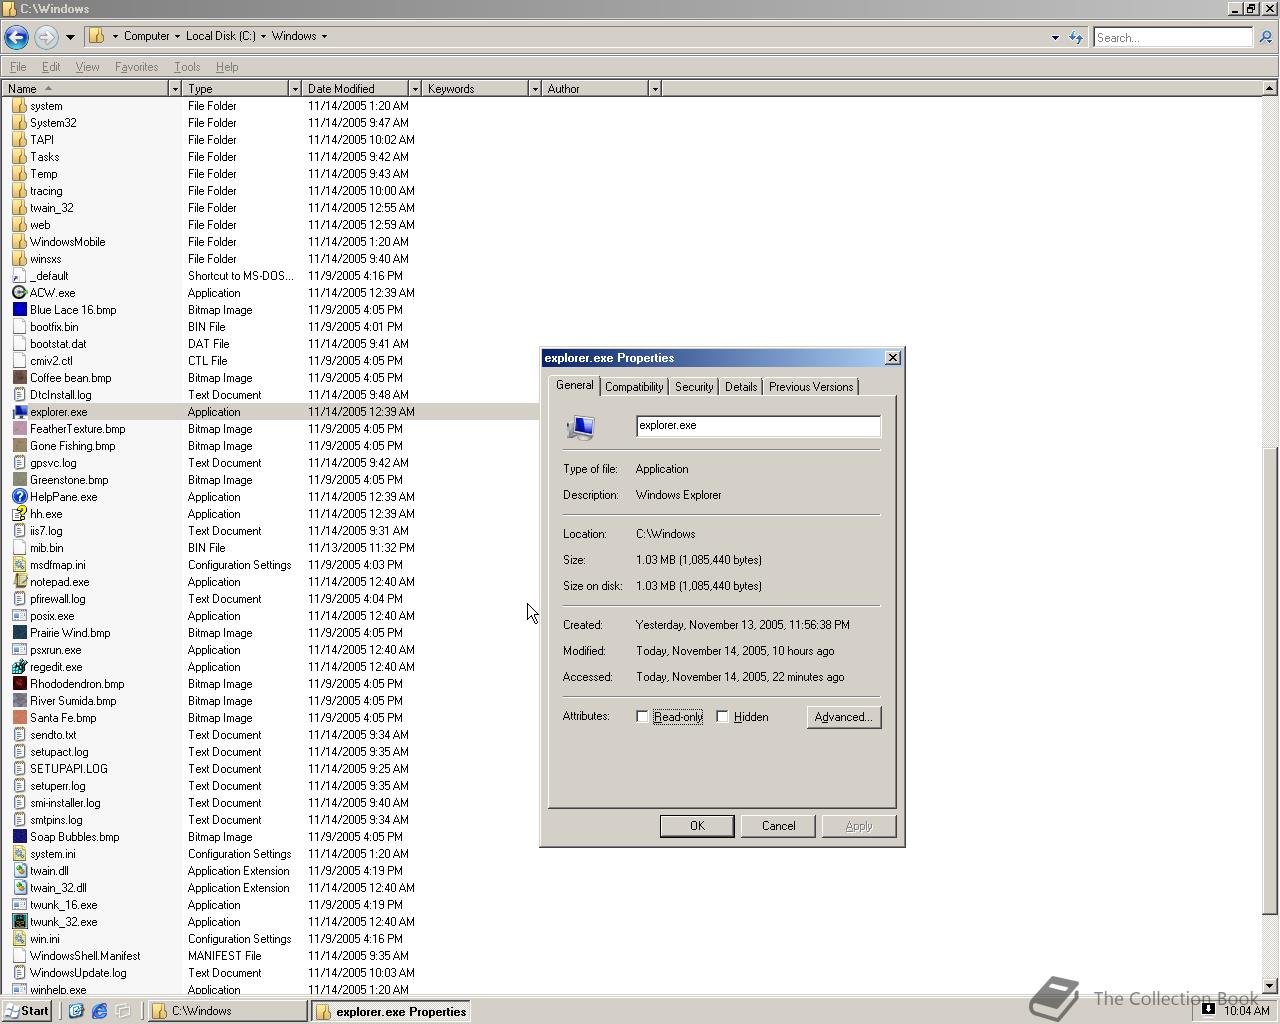Click the Start button
Image resolution: width=1280 pixels, height=1024 pixels.
27,1011
